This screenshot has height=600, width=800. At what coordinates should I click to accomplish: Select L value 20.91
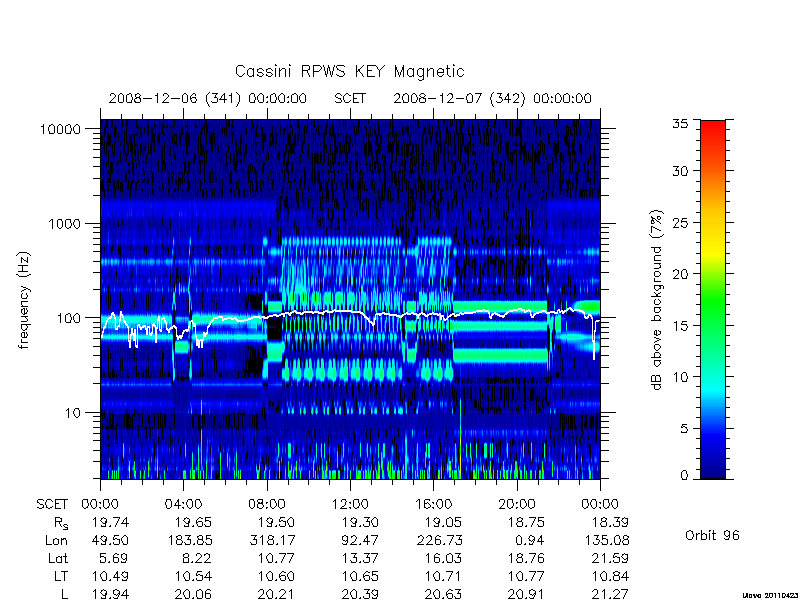click(x=526, y=594)
